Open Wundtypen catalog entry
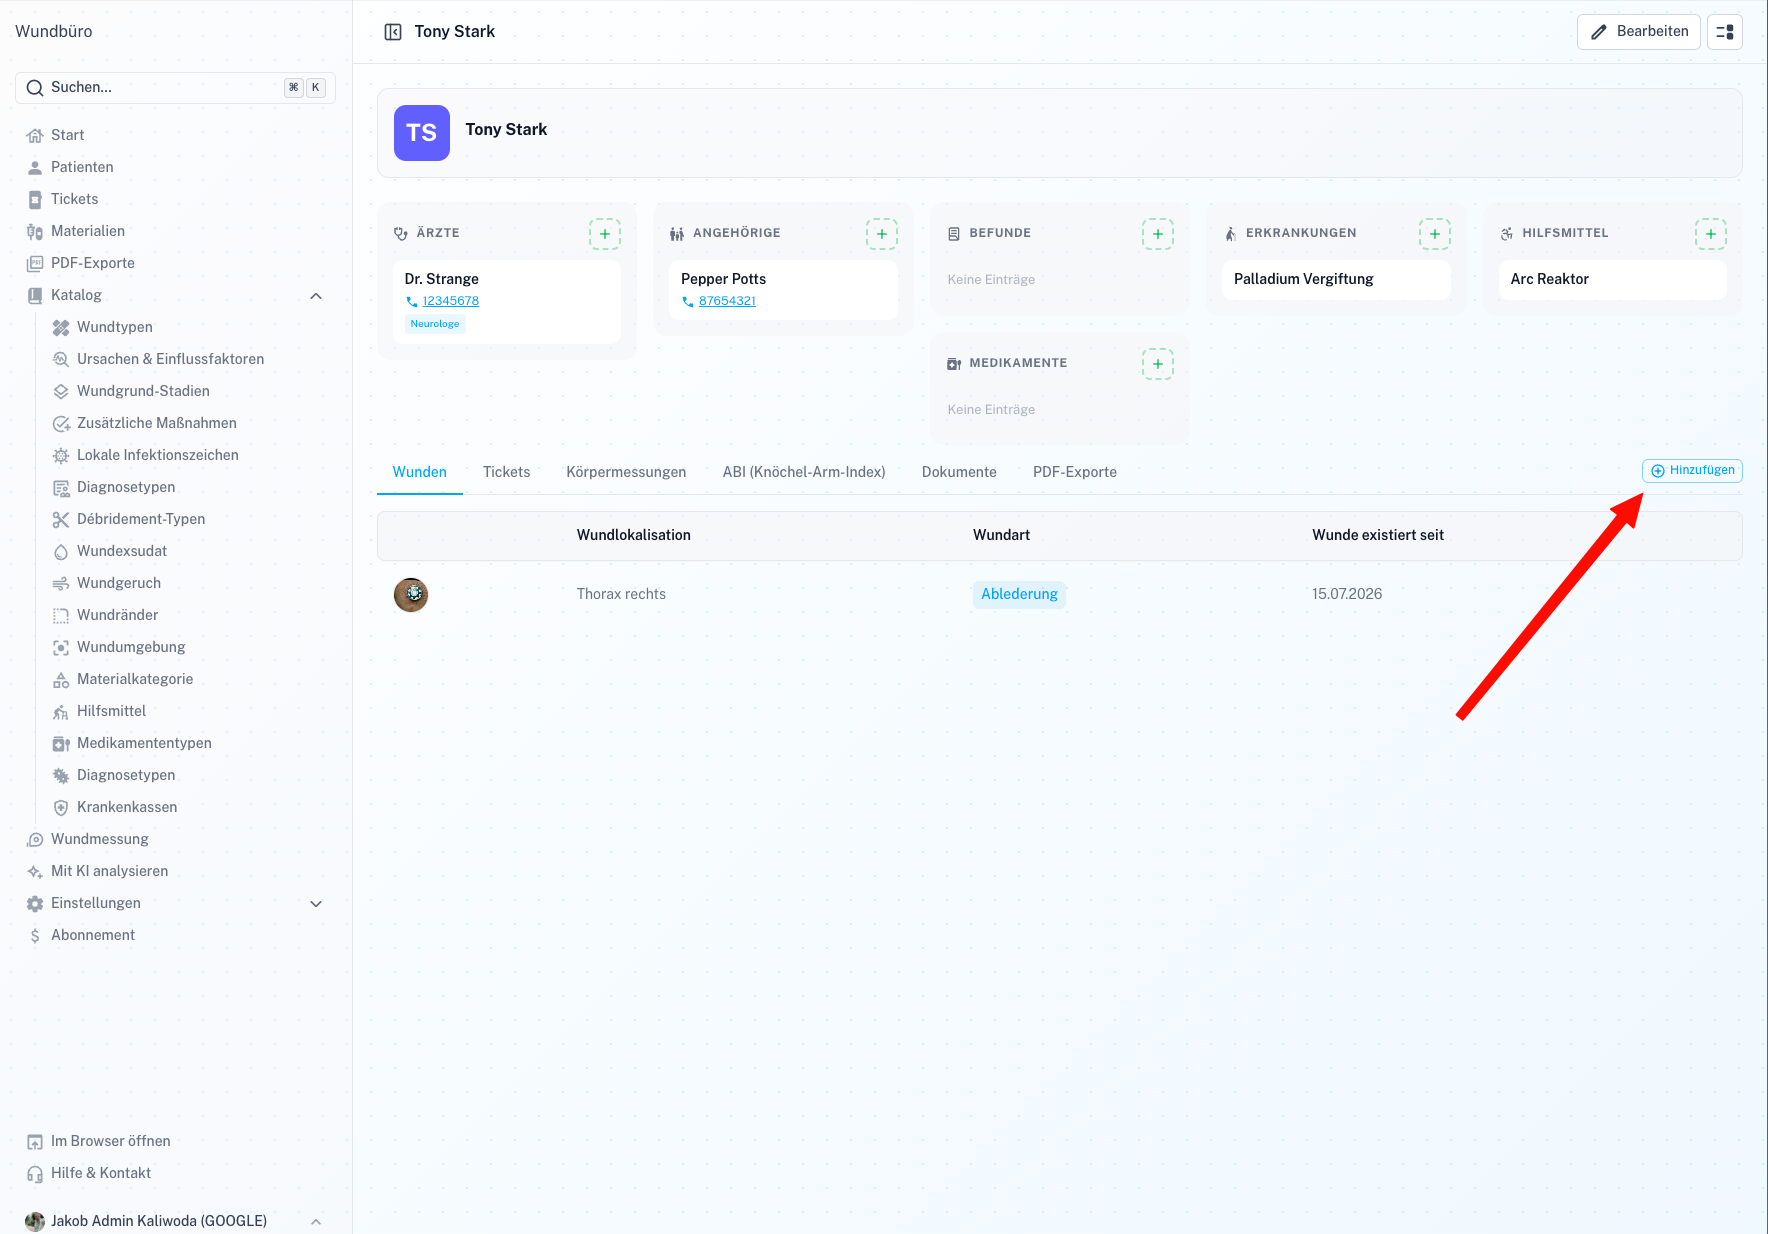The width and height of the screenshot is (1768, 1234). [115, 327]
